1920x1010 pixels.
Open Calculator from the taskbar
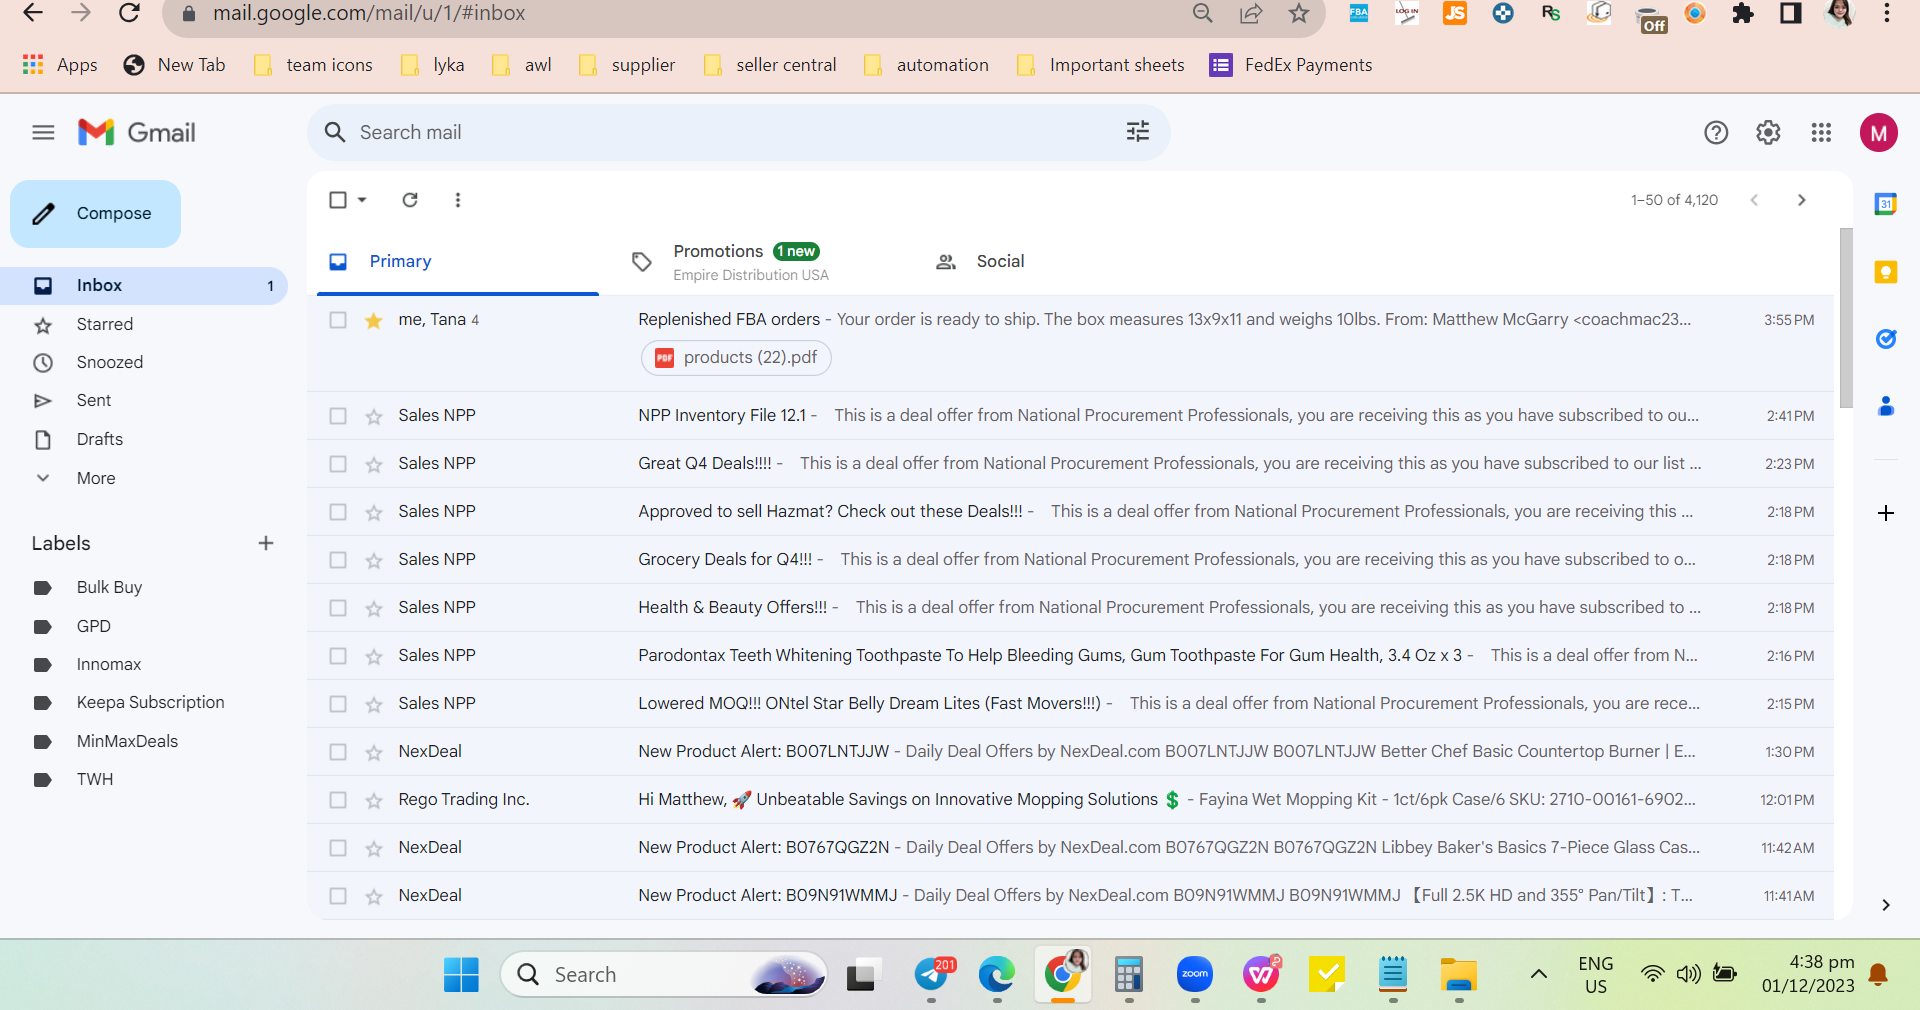click(x=1129, y=974)
